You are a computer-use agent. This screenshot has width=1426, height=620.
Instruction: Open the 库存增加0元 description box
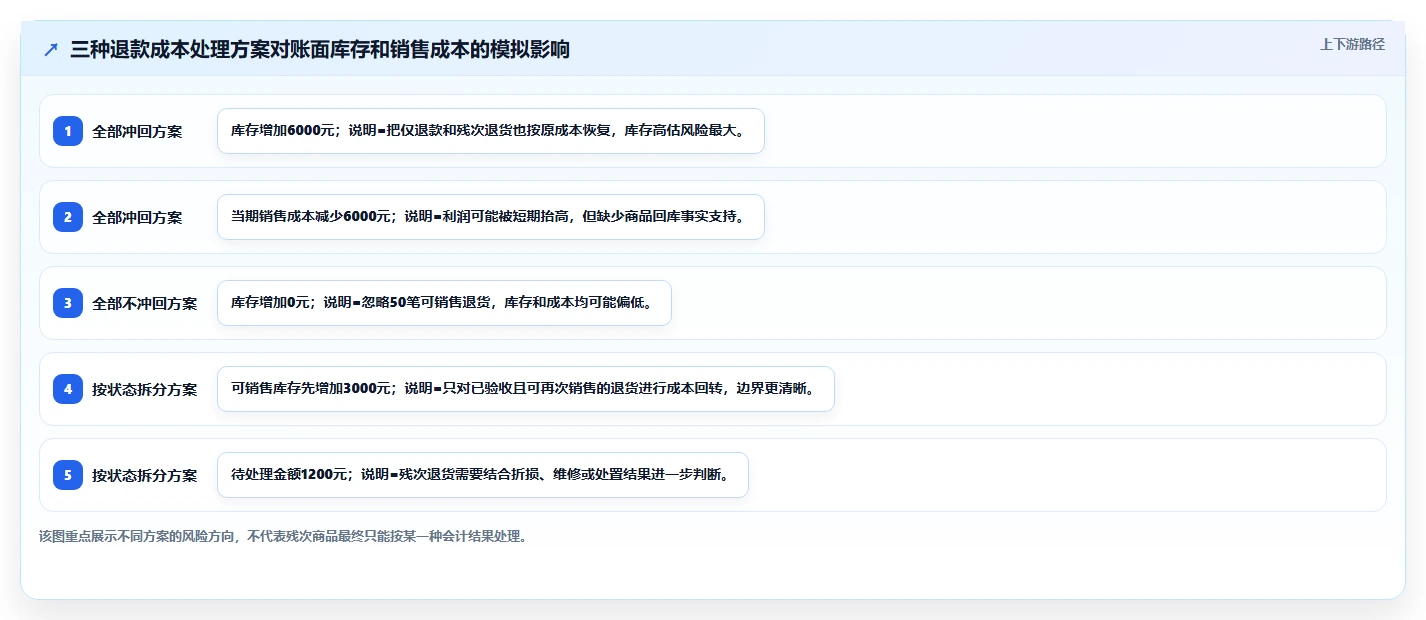(444, 303)
